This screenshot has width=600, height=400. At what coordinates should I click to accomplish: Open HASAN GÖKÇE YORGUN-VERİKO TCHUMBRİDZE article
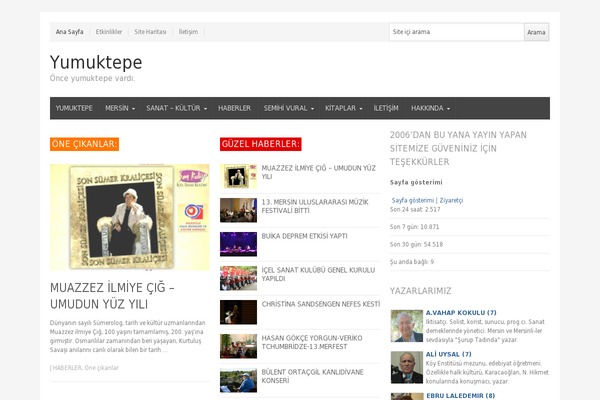pyautogui.click(x=312, y=342)
